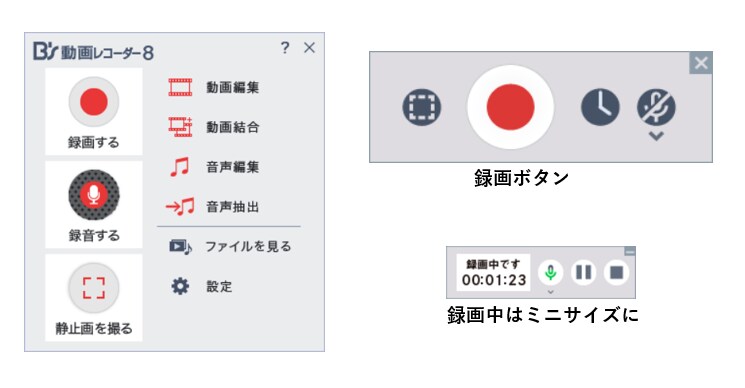
Task: Toggle the green microphone in mini recorder
Action: (x=550, y=273)
